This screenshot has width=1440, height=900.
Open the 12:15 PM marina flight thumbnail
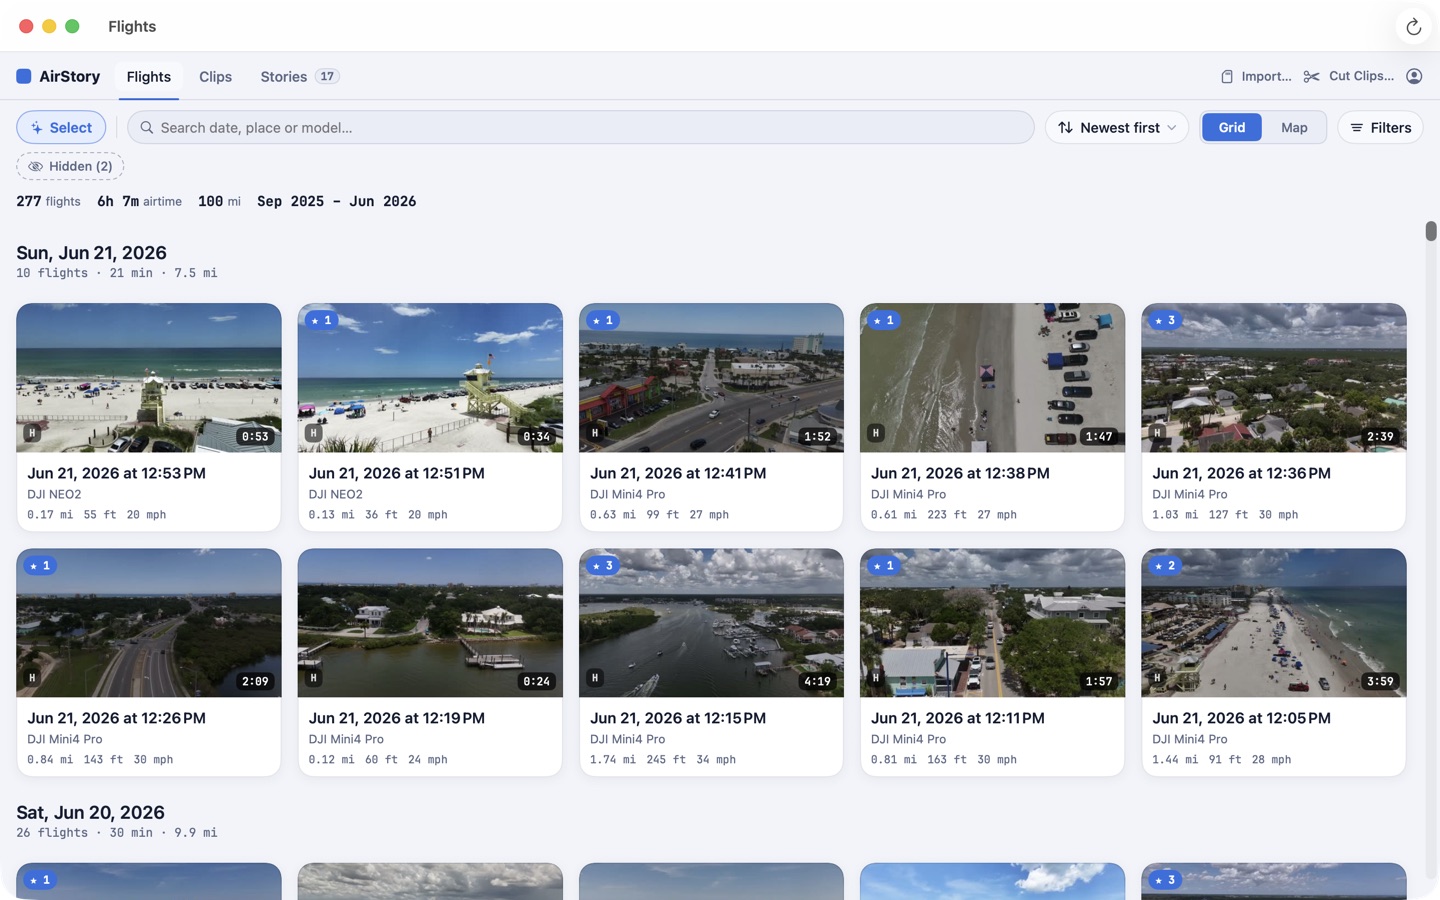pyautogui.click(x=711, y=623)
